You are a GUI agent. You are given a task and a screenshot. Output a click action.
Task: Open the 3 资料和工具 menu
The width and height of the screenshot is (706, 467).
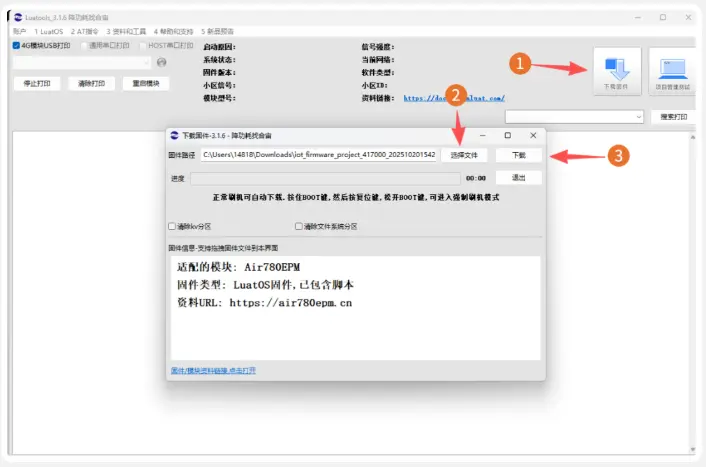tap(126, 31)
